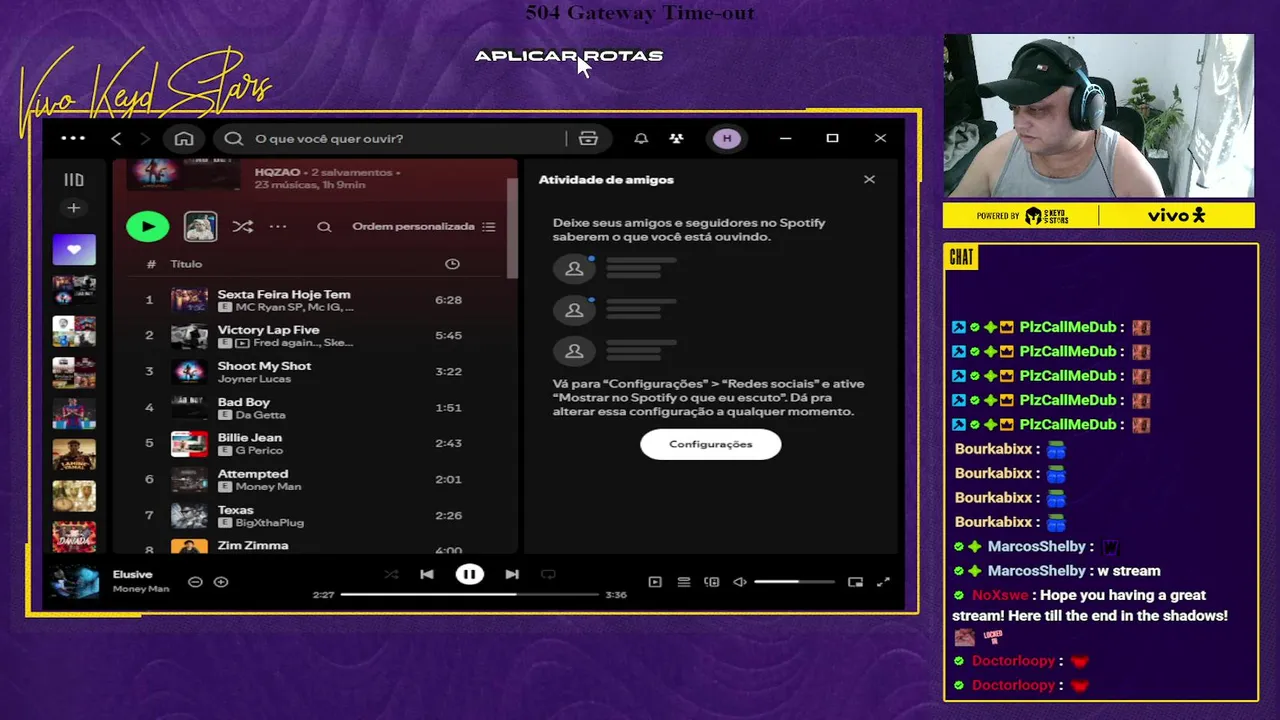Screen dimensions: 1280x720
Task: Open the profile avatar 'H' menu
Action: (727, 139)
